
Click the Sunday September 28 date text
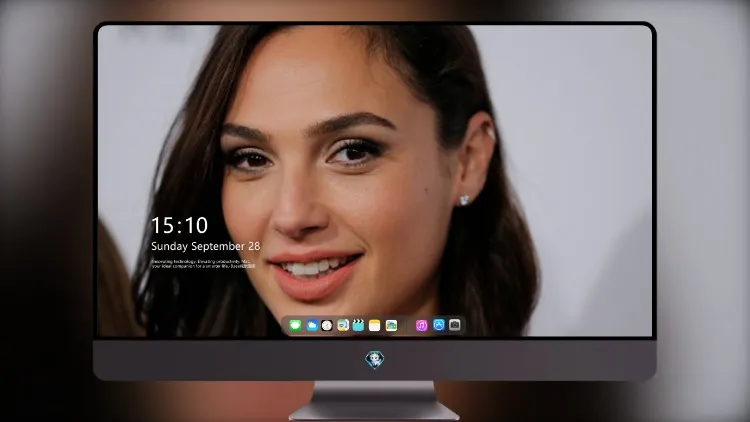click(206, 246)
